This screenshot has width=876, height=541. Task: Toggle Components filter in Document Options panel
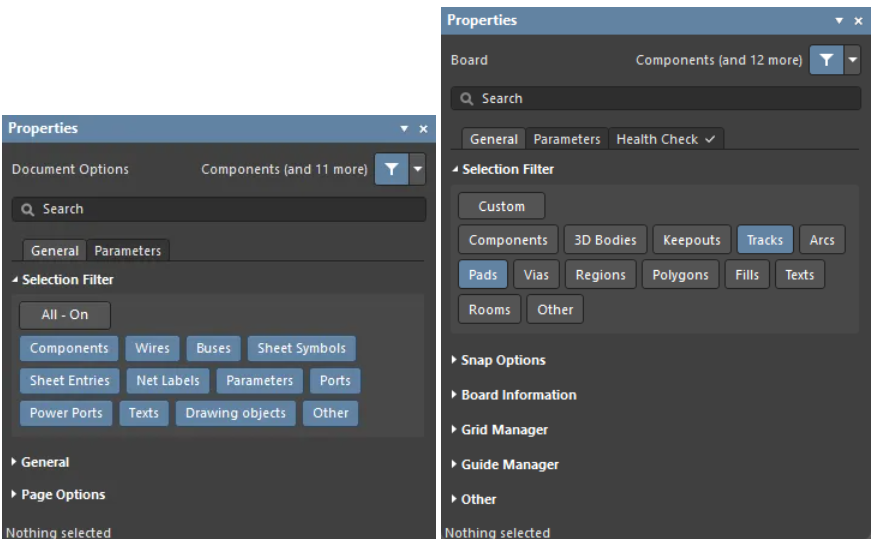[69, 348]
